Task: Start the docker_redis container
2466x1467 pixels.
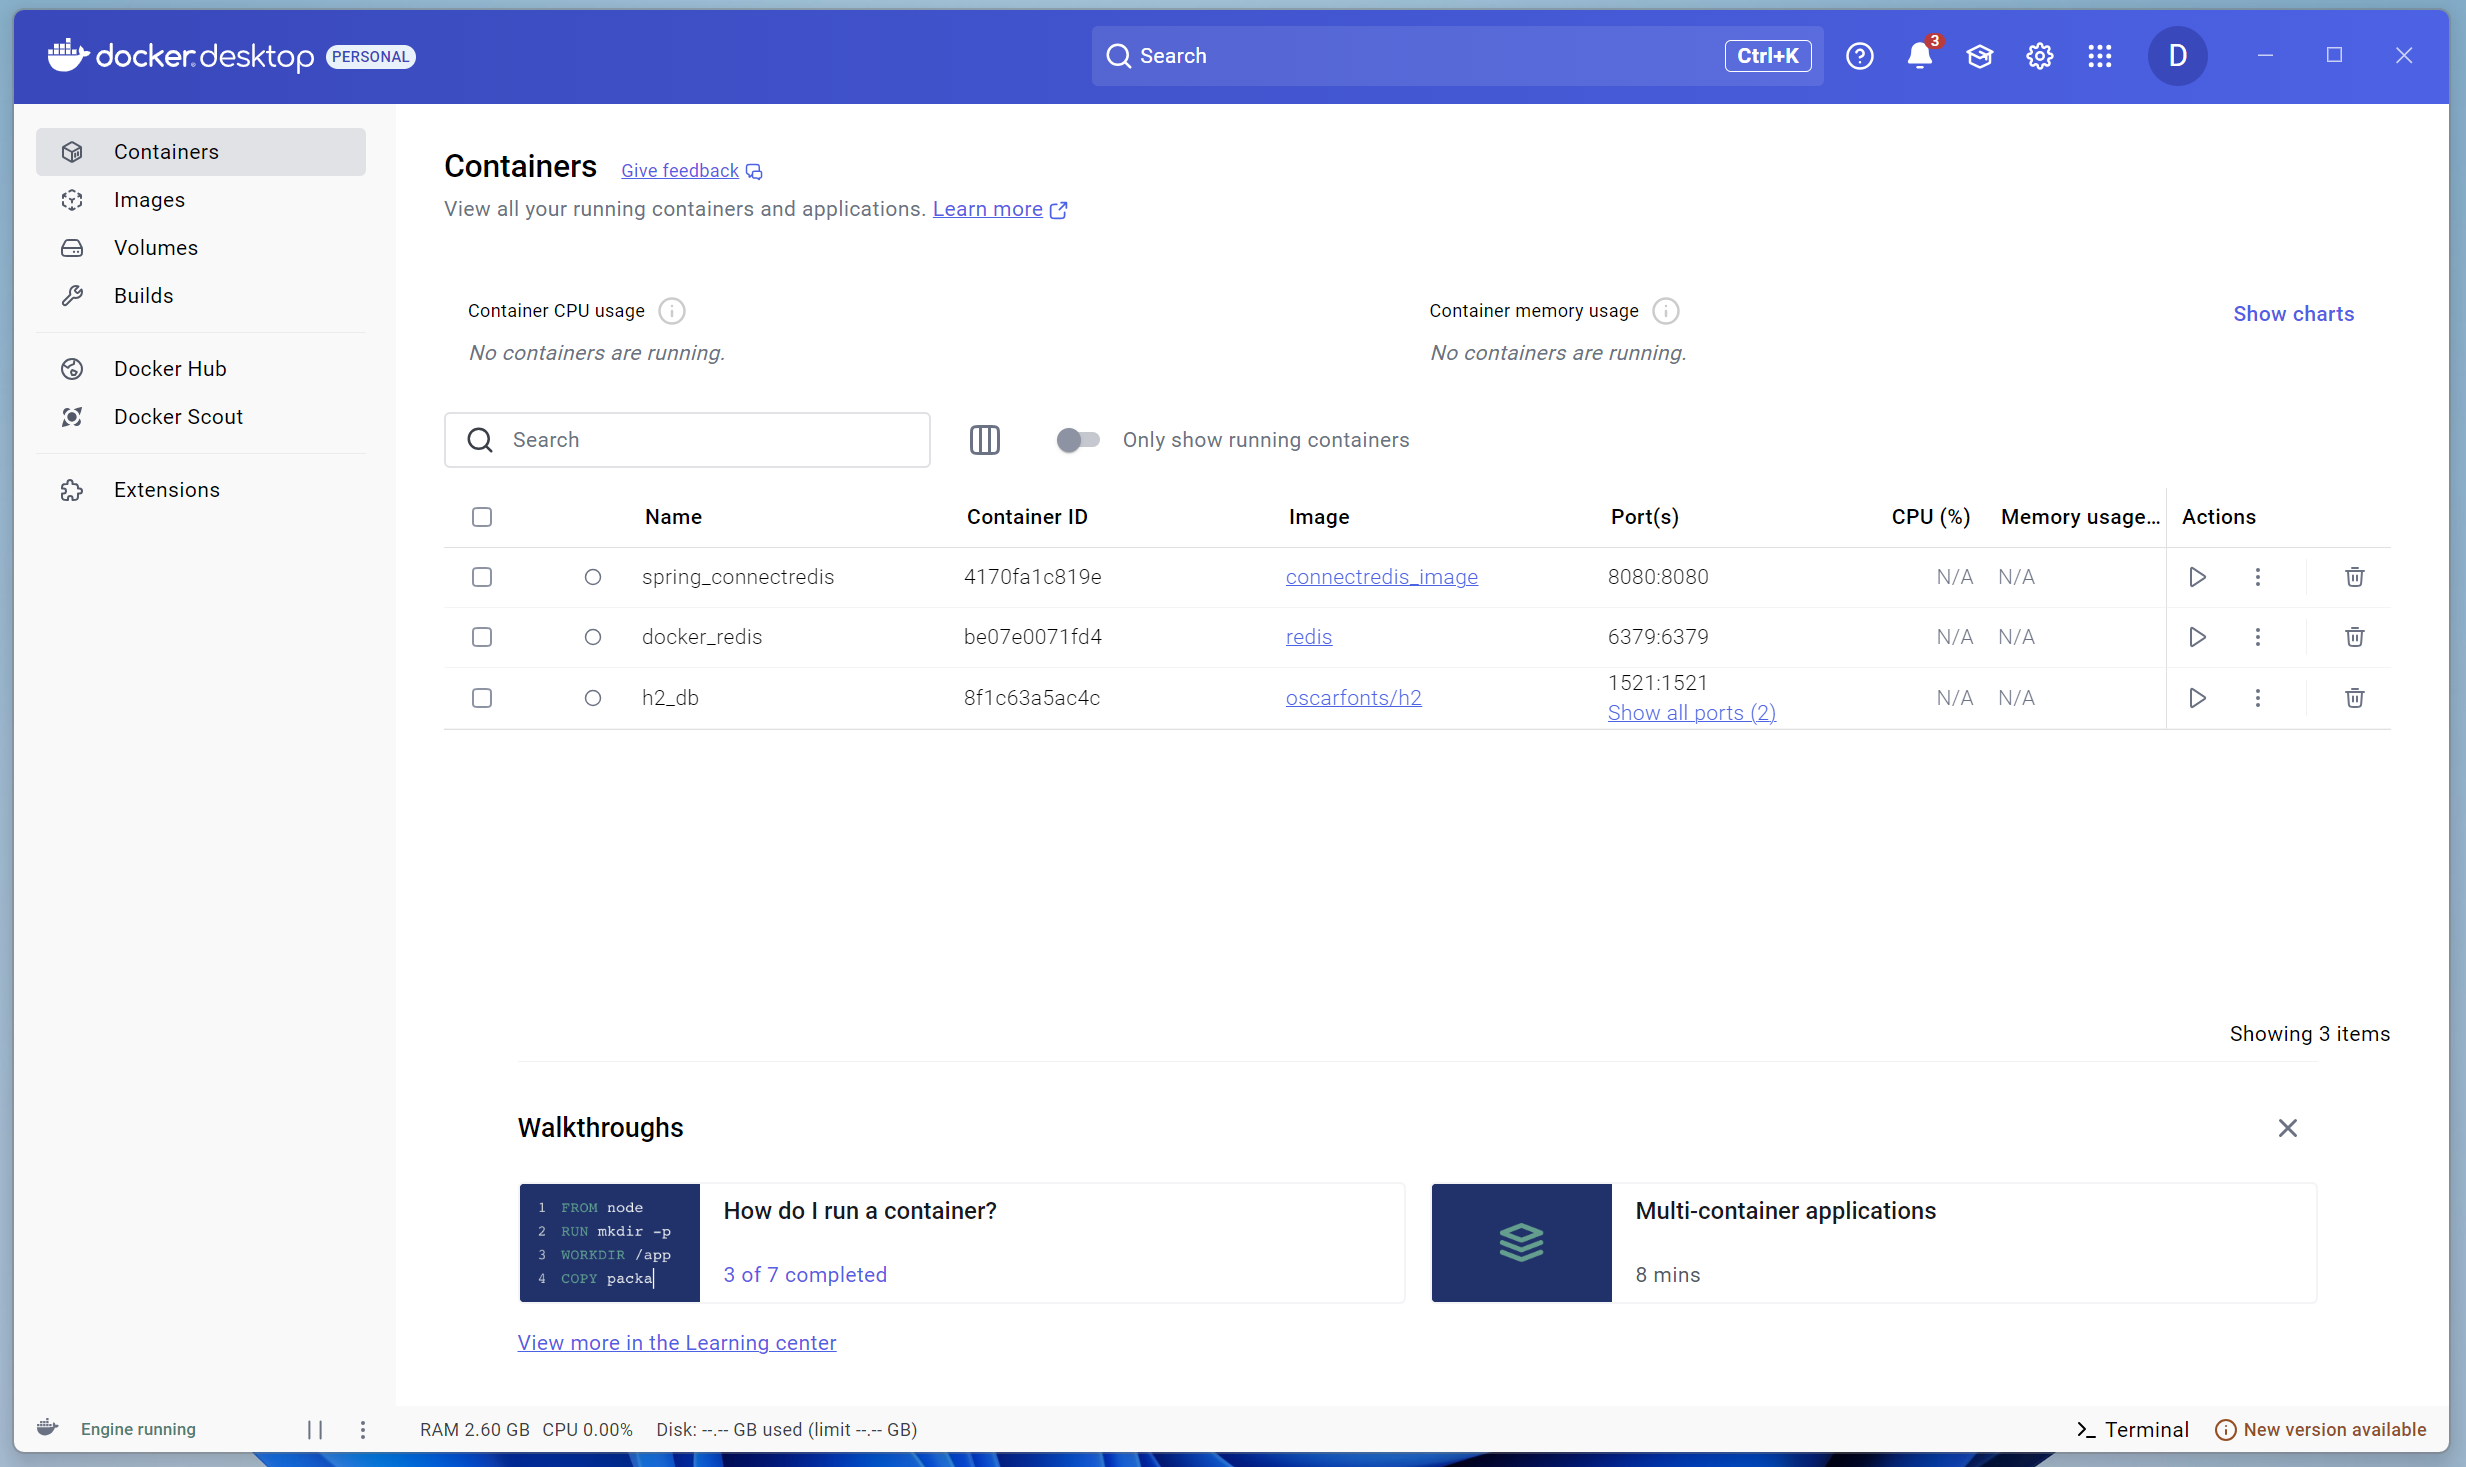Action: [x=2197, y=637]
